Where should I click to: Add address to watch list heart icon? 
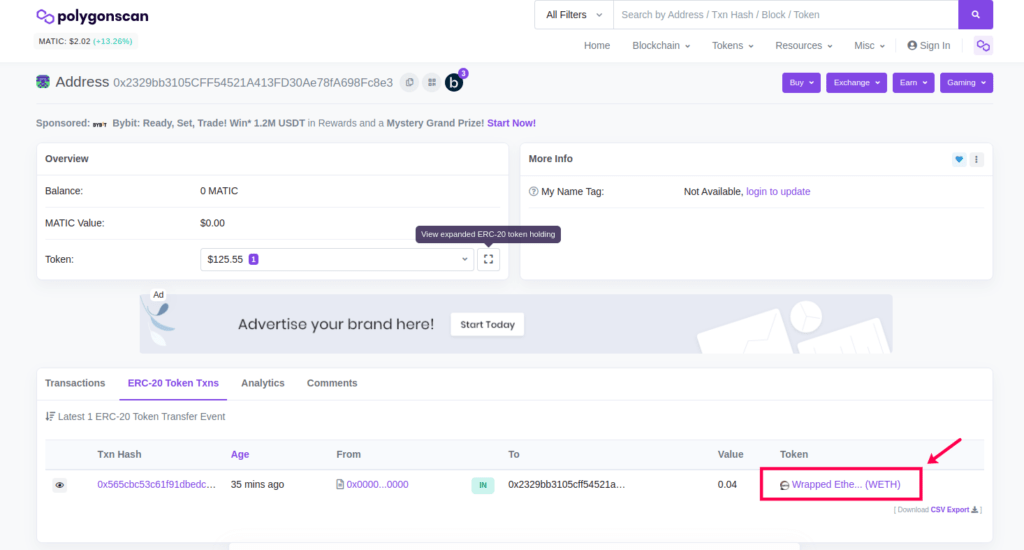click(x=959, y=159)
